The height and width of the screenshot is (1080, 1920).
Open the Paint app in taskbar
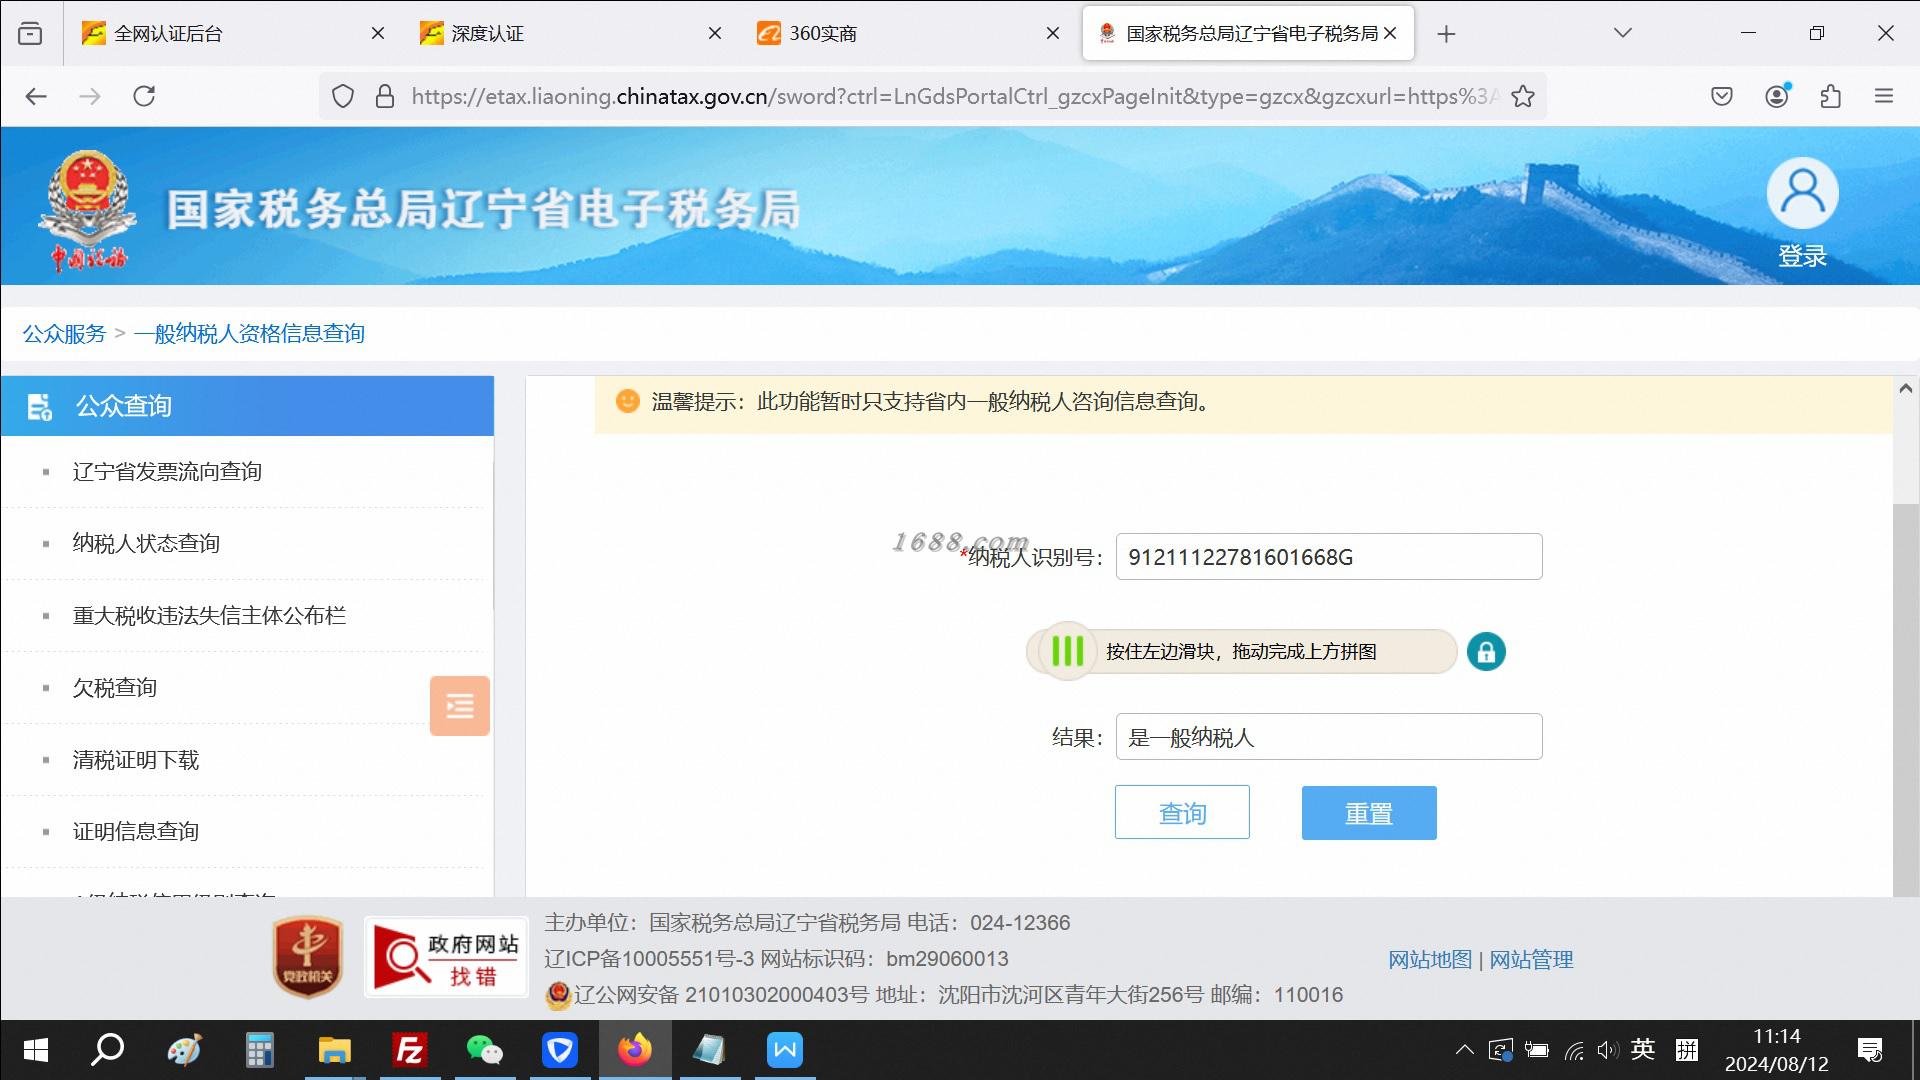[x=184, y=1050]
